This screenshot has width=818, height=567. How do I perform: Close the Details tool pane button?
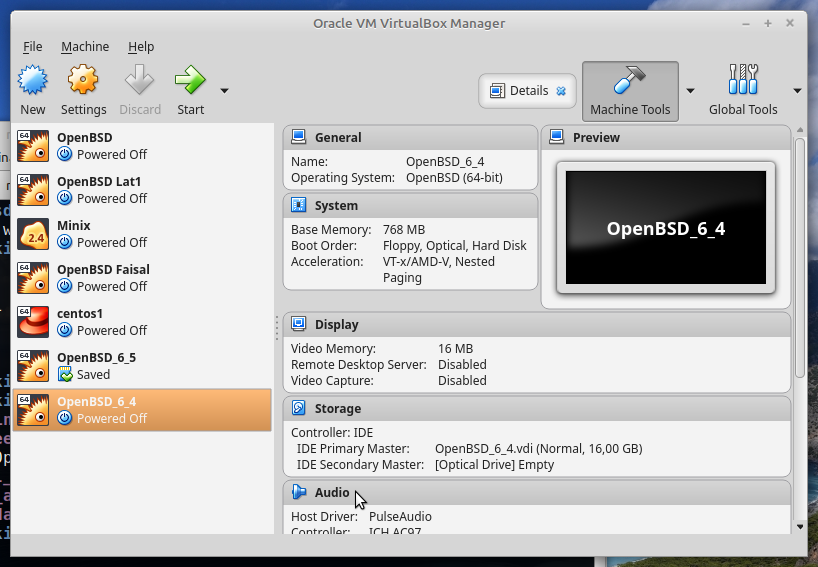(561, 91)
